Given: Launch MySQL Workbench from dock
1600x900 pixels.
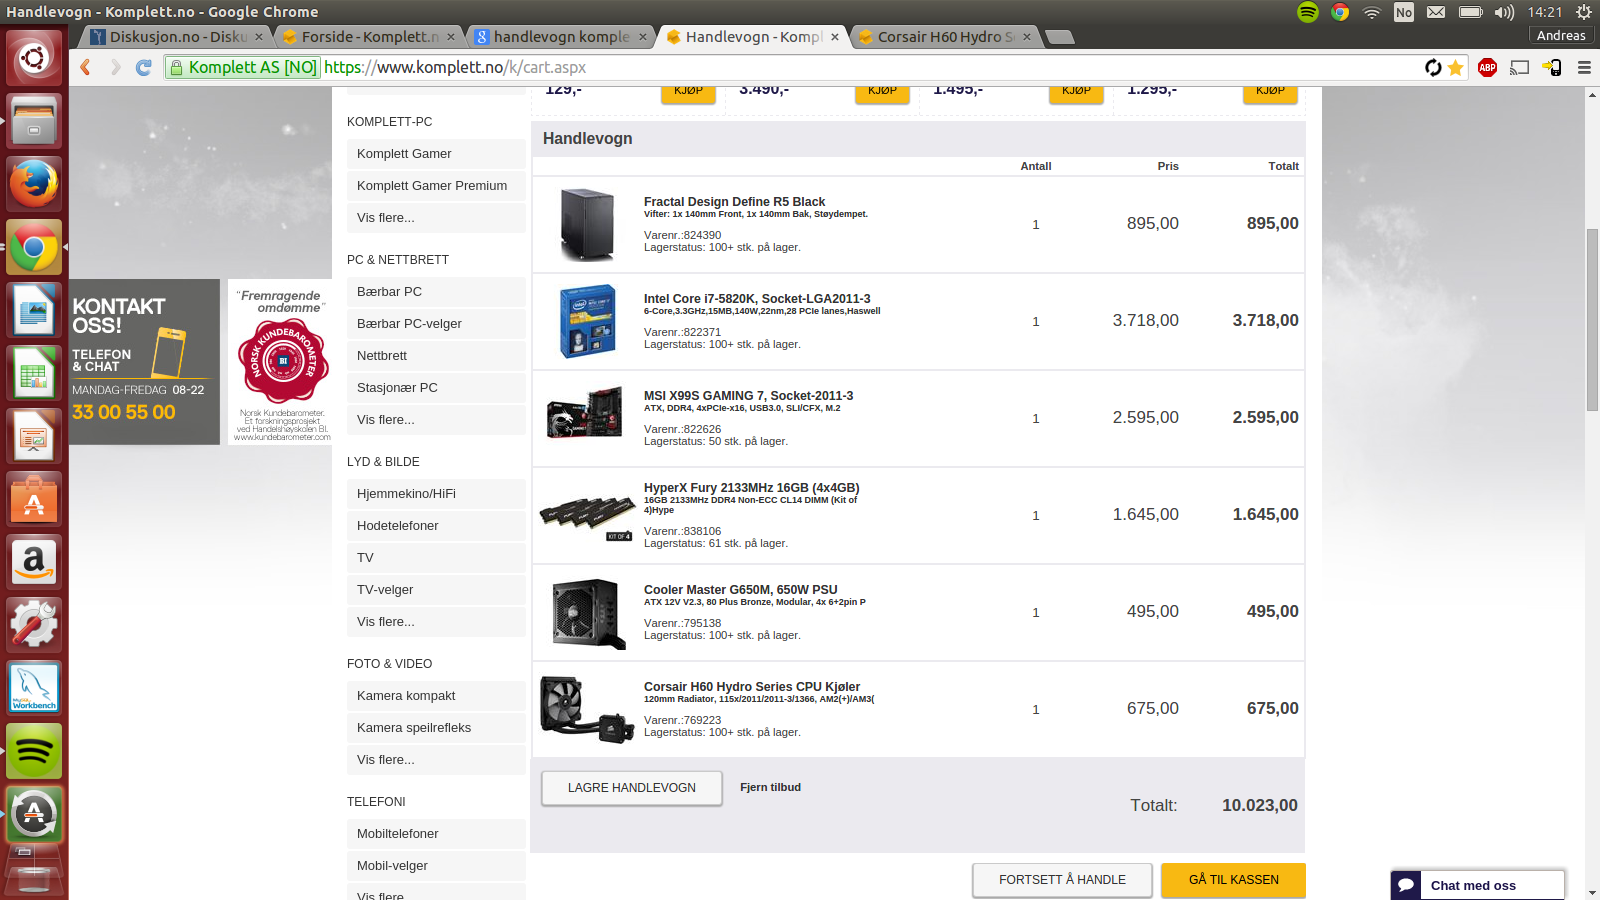Looking at the screenshot, I should 34,687.
